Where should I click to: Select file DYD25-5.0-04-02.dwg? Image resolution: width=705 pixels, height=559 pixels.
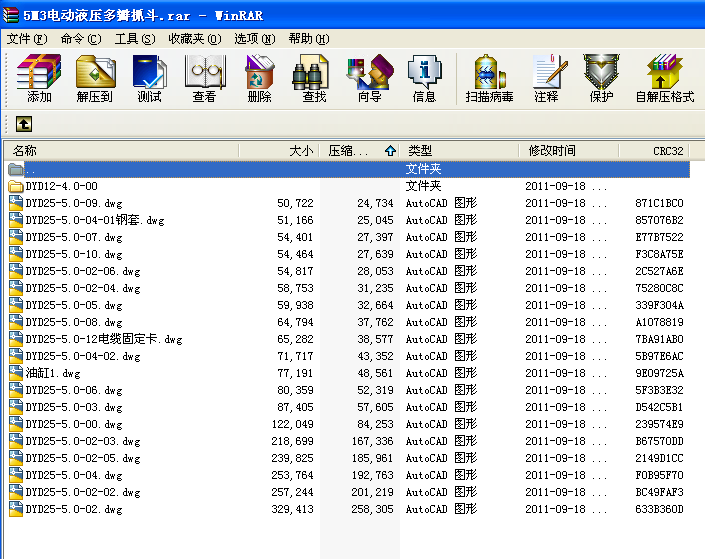[83, 356]
